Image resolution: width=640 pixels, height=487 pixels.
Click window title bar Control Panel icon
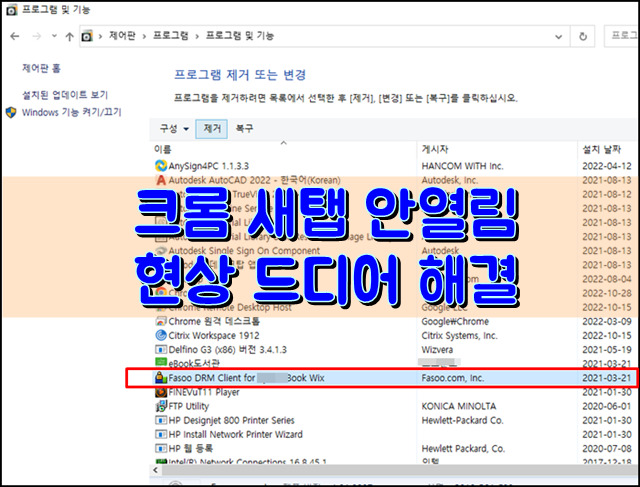coord(12,10)
